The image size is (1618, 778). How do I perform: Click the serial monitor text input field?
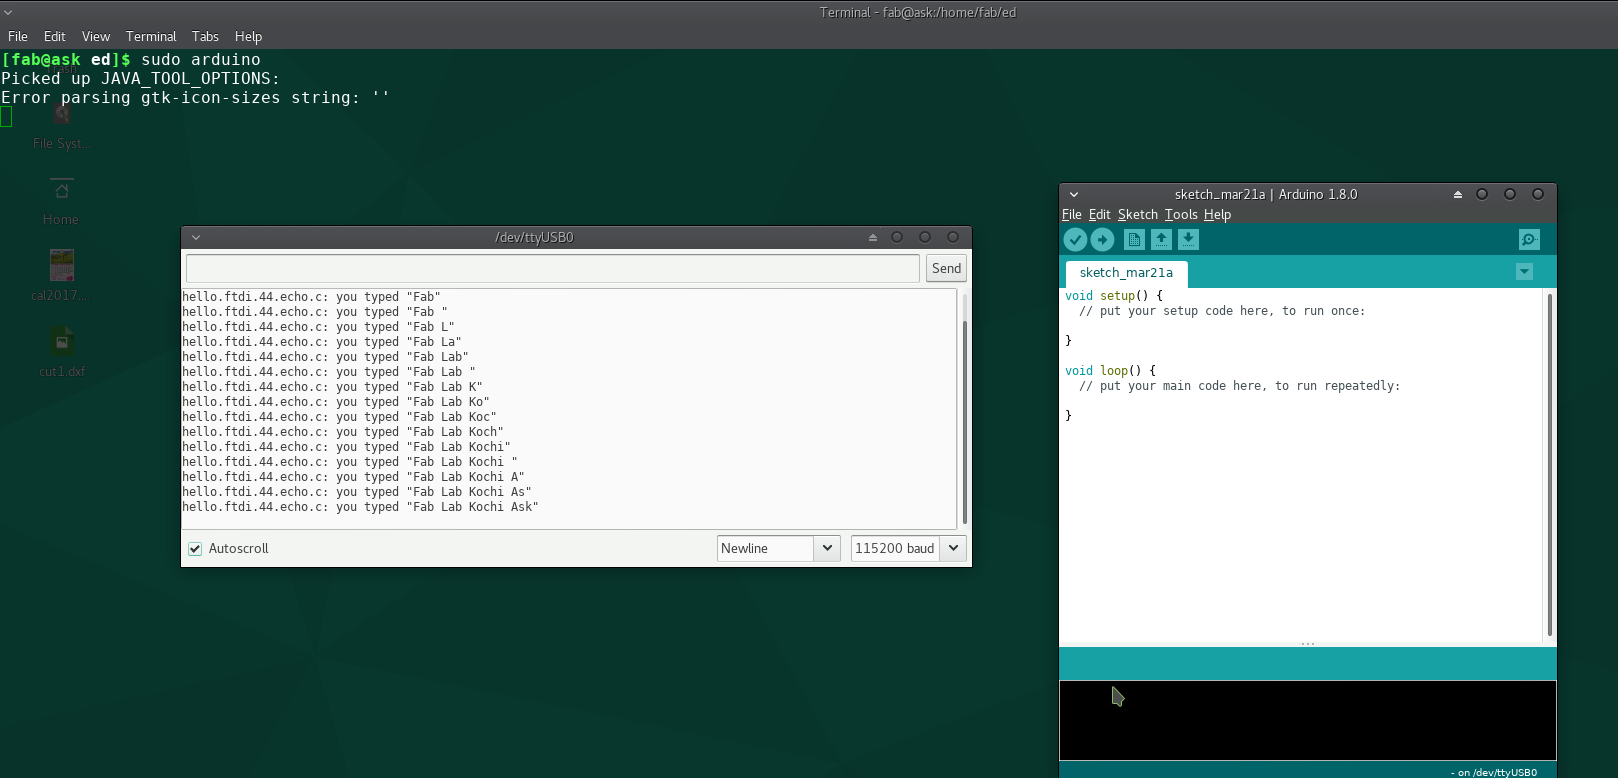[552, 268]
